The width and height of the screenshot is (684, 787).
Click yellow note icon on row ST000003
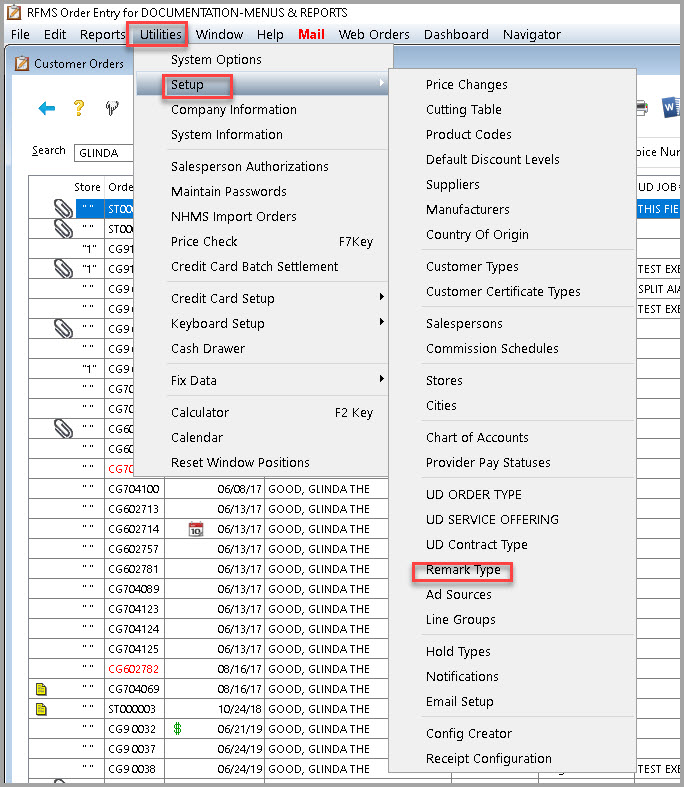[41, 709]
